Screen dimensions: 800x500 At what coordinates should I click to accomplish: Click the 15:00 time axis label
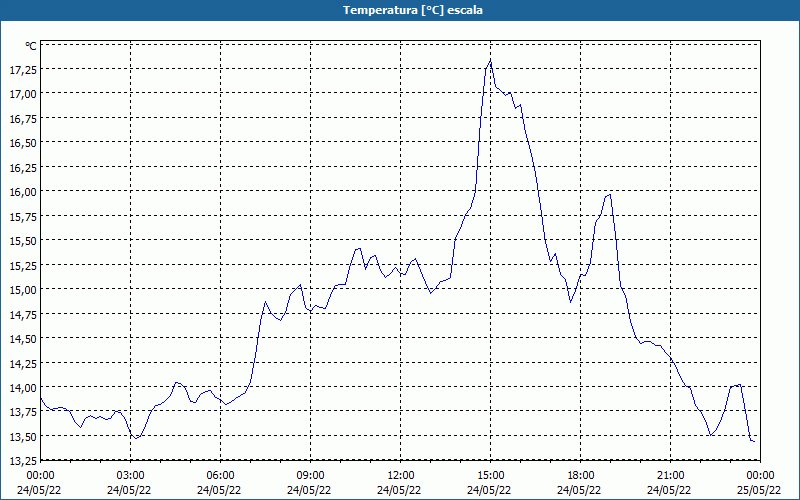[x=490, y=476]
